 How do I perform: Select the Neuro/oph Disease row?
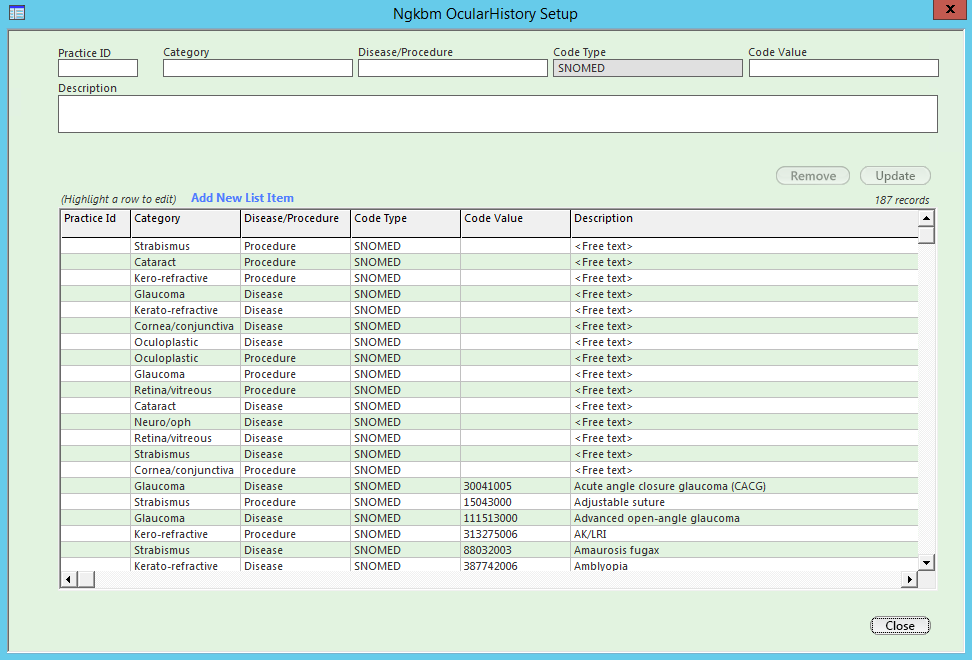[489, 422]
